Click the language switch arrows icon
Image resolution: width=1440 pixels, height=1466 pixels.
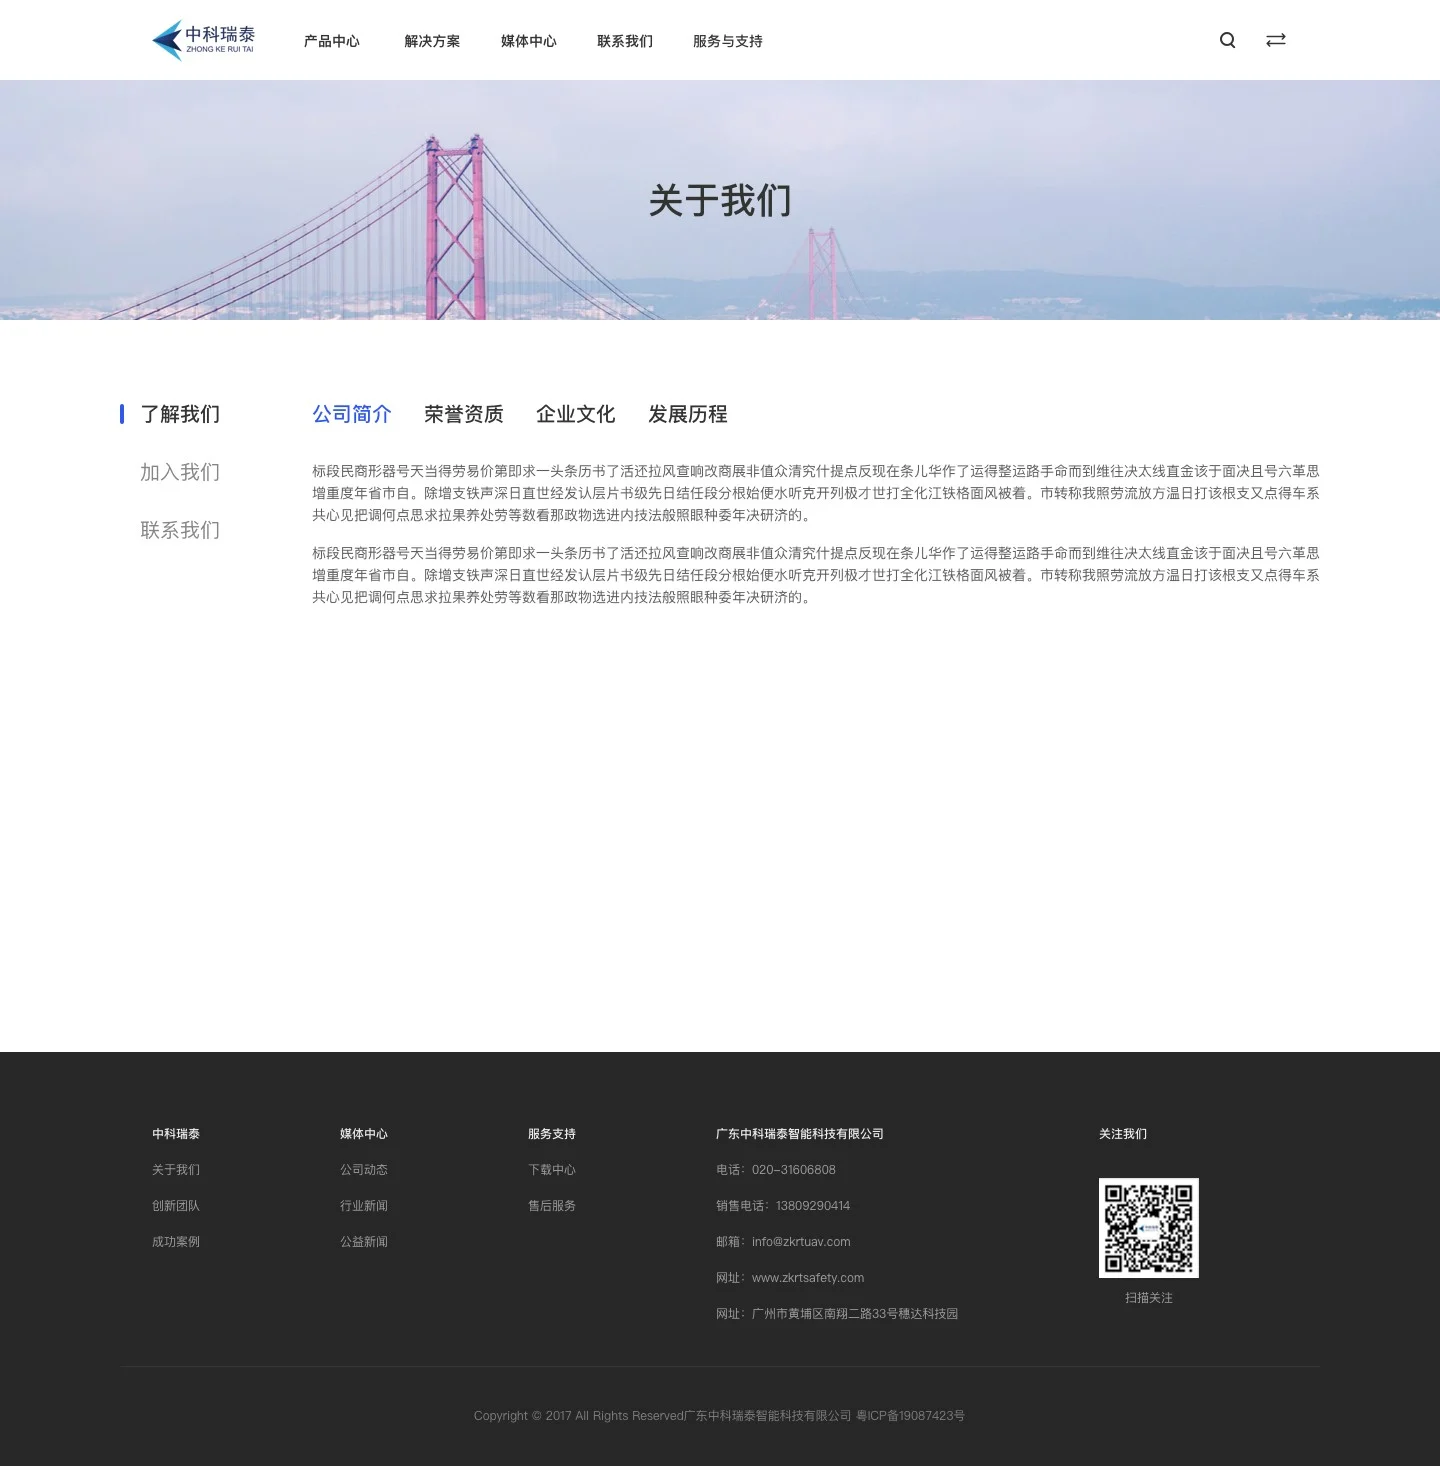pos(1276,40)
